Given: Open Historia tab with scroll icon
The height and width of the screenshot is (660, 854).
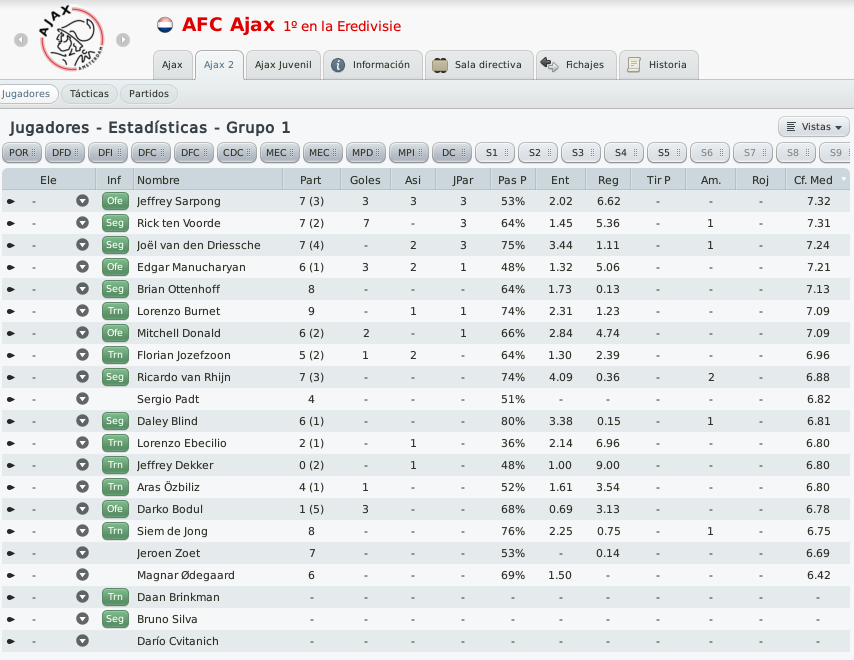Looking at the screenshot, I should coord(658,65).
